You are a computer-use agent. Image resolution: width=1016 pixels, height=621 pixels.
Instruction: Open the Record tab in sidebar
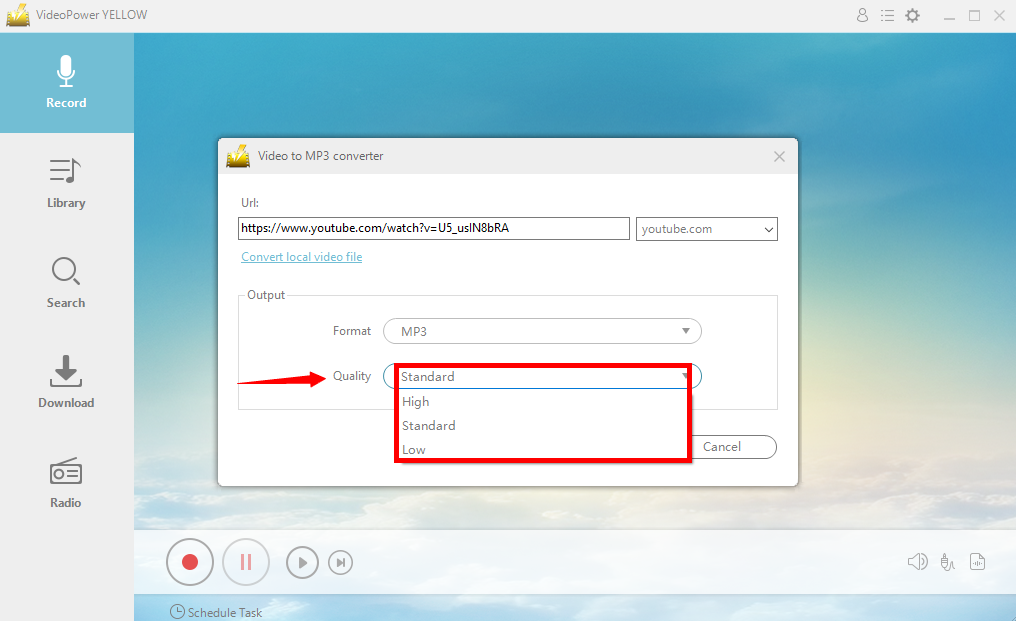click(x=66, y=83)
